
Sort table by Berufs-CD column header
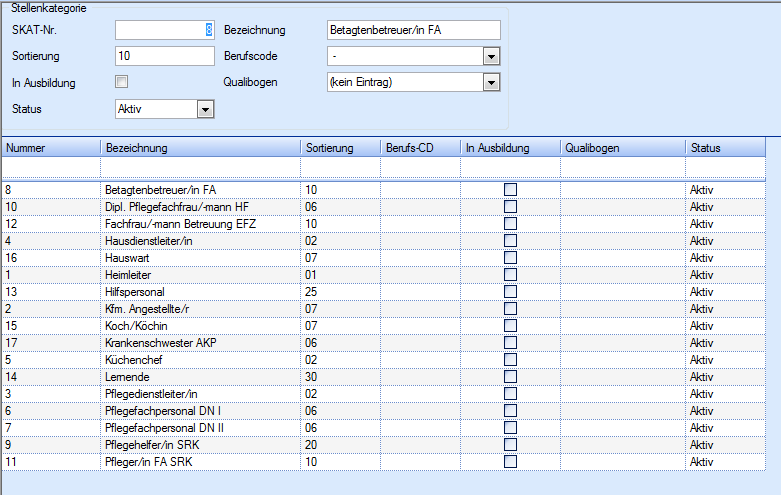point(421,148)
